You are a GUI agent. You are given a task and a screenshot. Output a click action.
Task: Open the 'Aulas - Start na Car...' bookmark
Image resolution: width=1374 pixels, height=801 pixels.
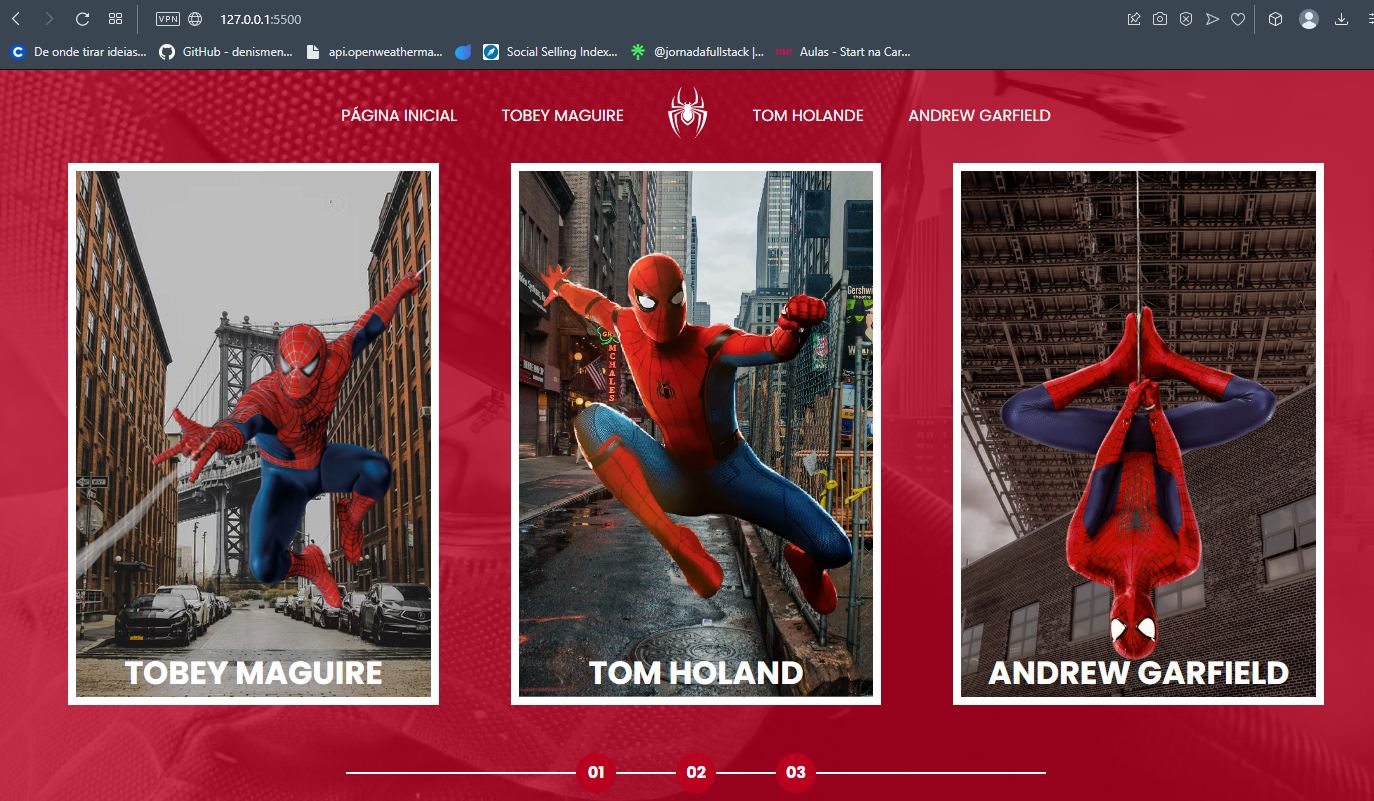pos(844,52)
